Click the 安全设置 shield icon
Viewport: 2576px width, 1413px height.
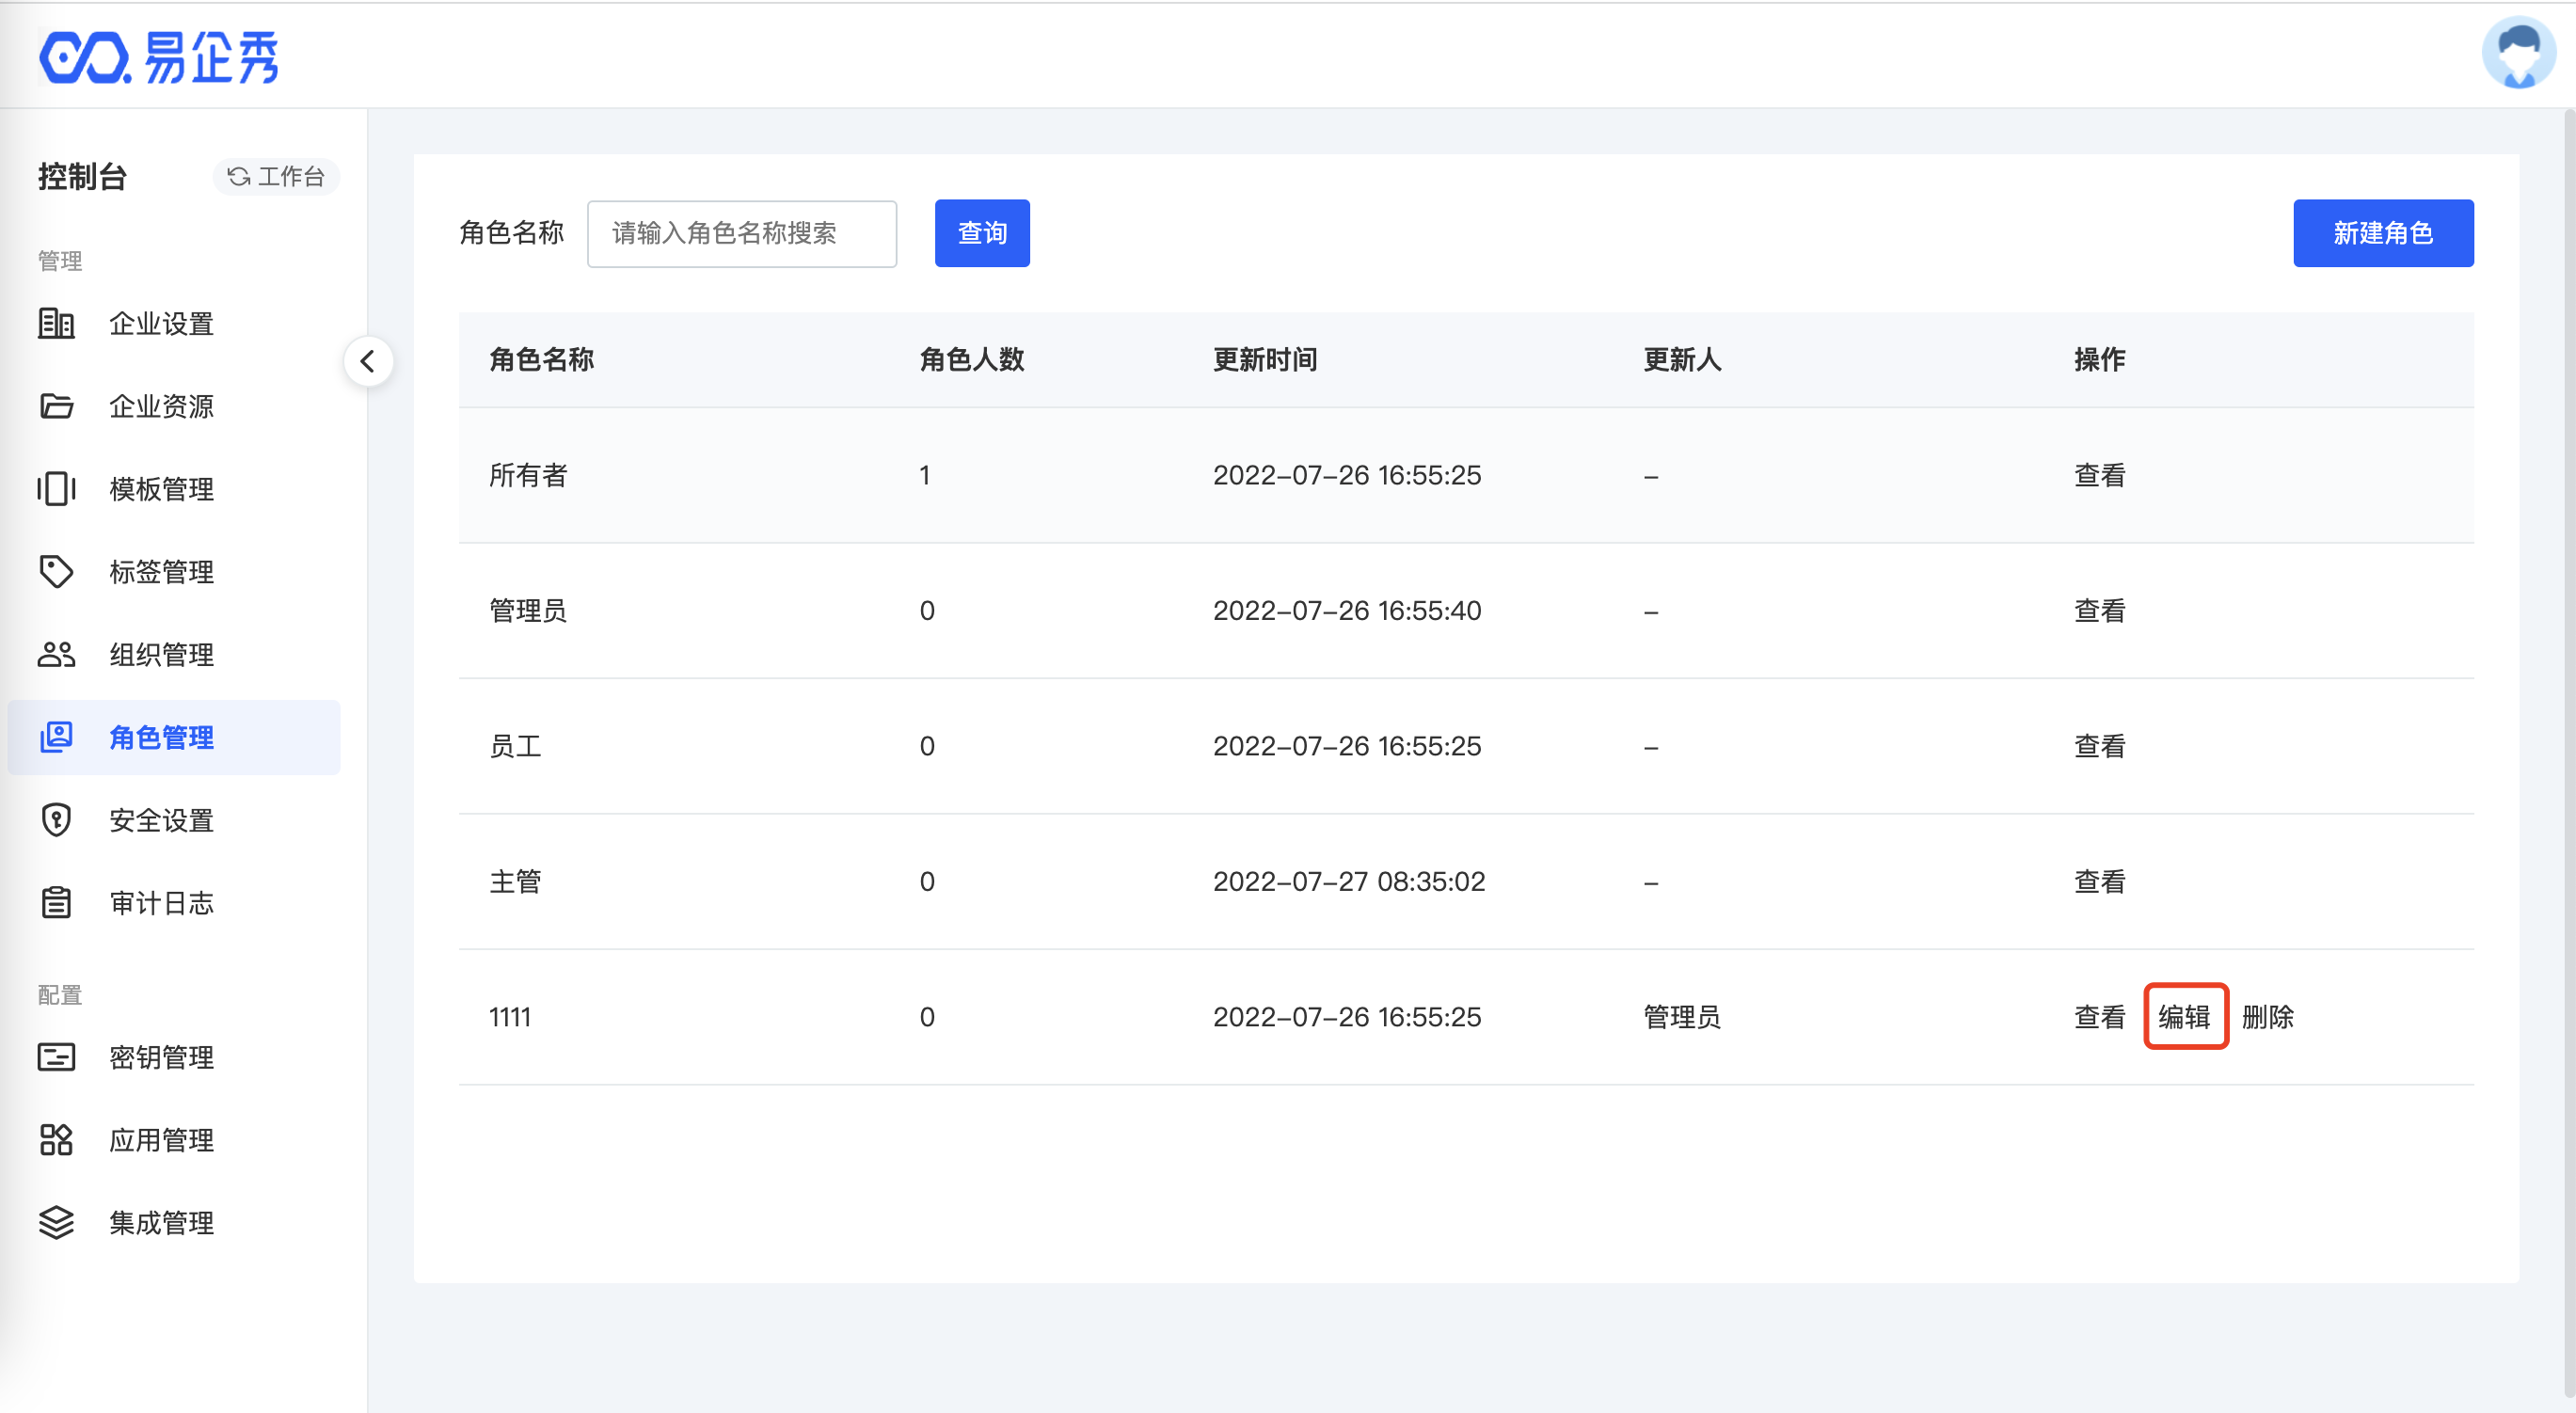click(56, 820)
